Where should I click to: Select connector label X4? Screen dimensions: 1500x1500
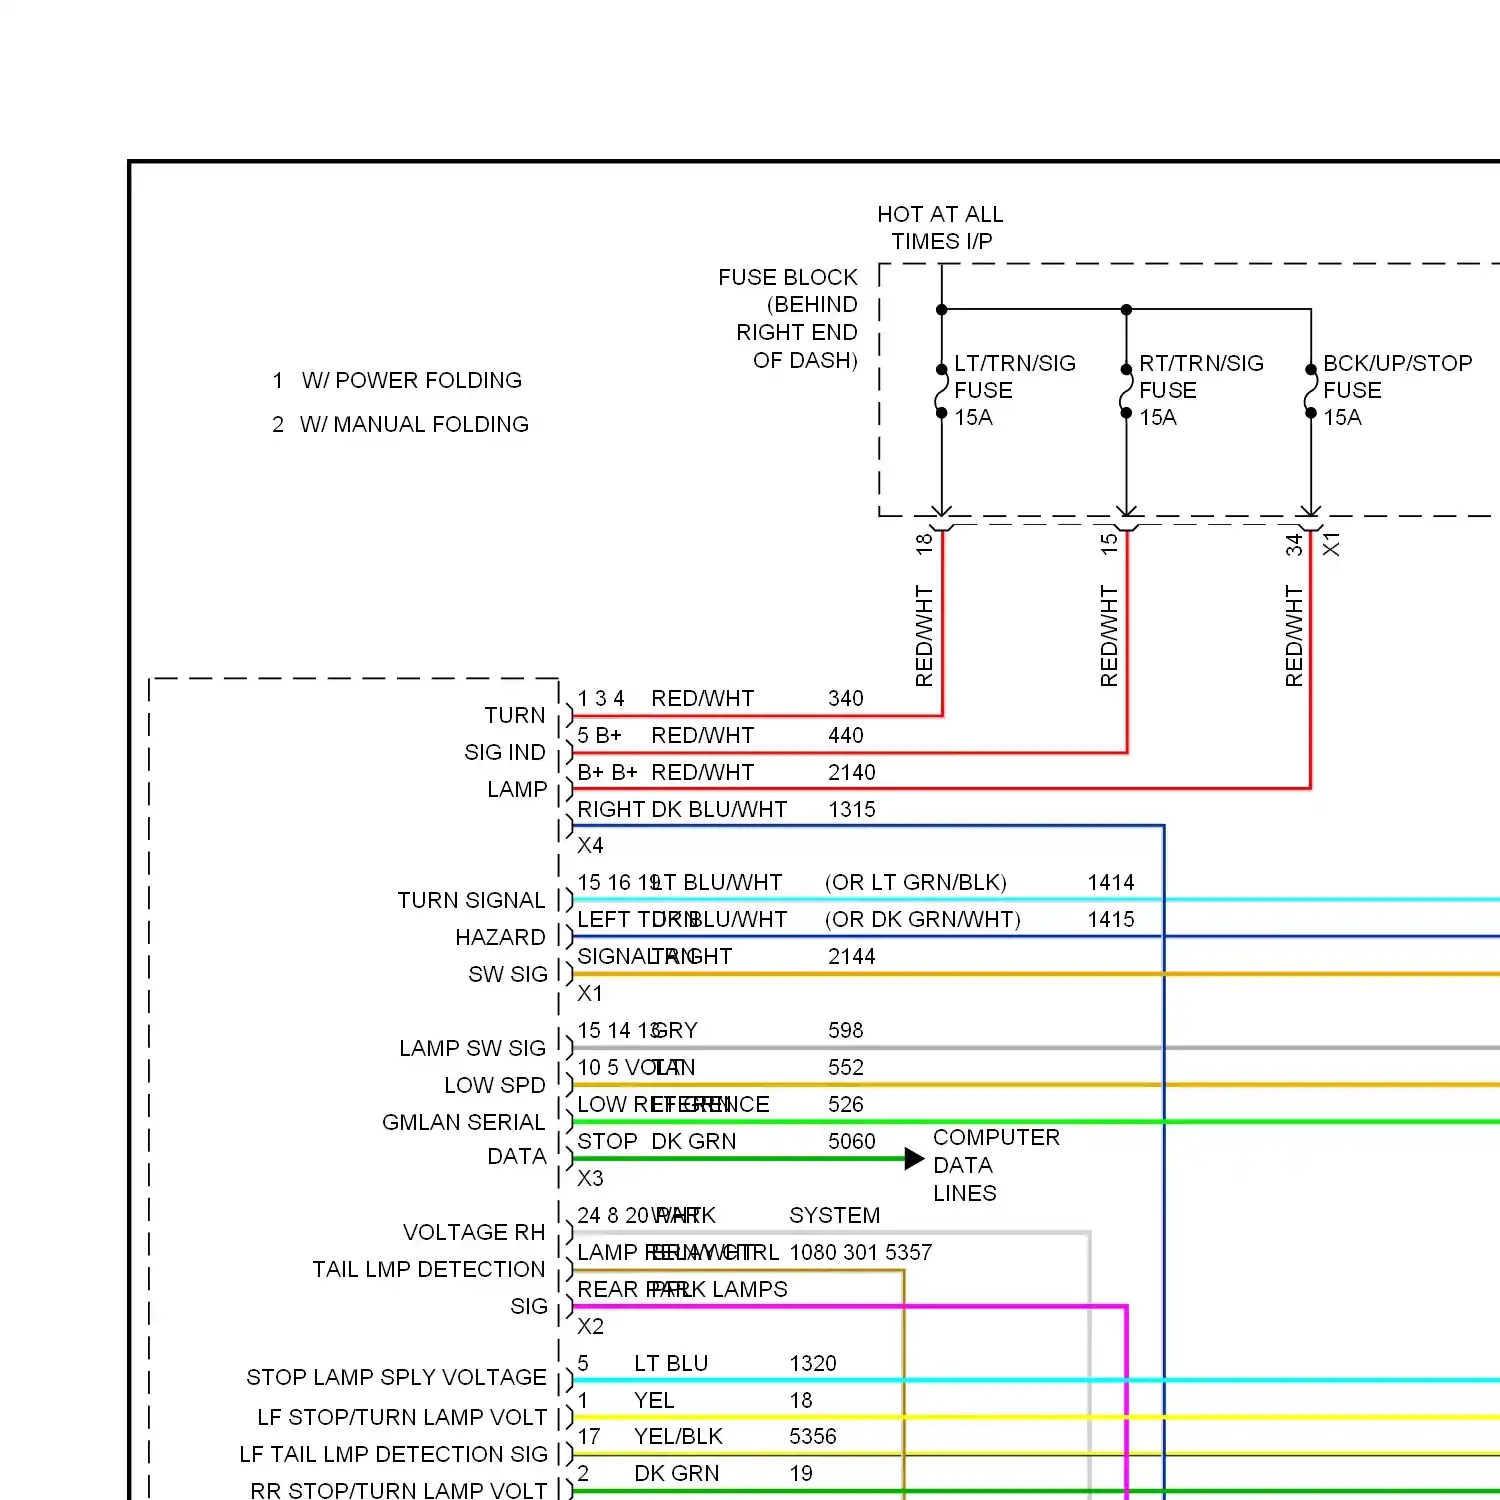(590, 845)
